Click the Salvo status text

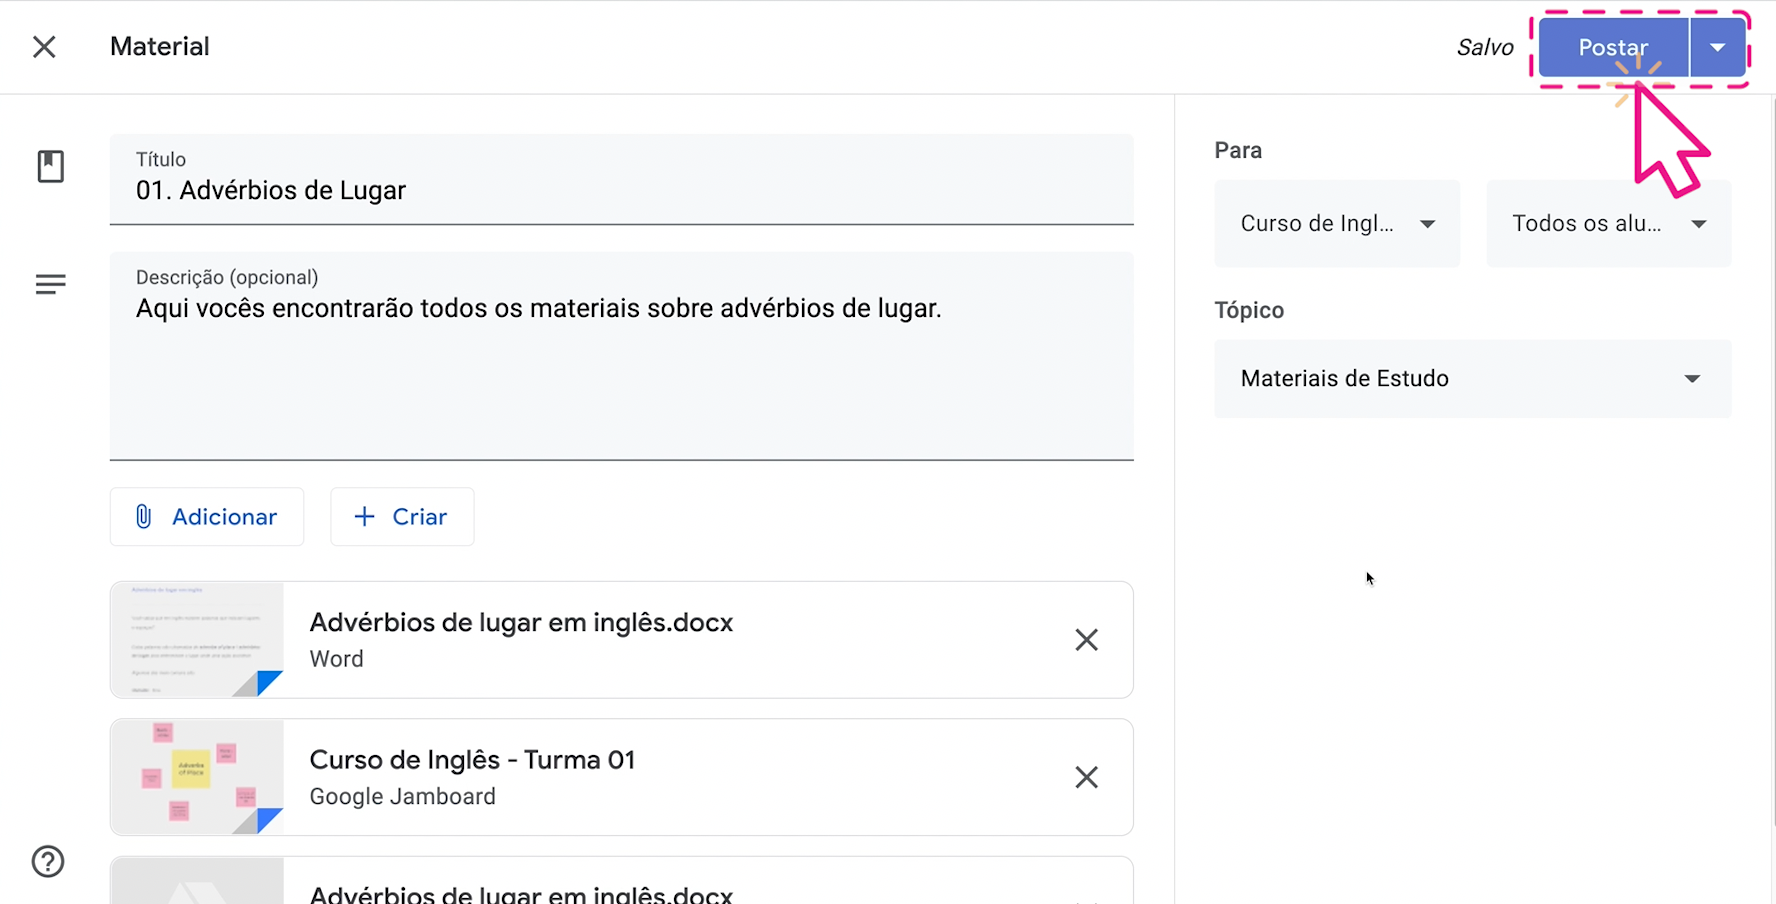tap(1485, 47)
